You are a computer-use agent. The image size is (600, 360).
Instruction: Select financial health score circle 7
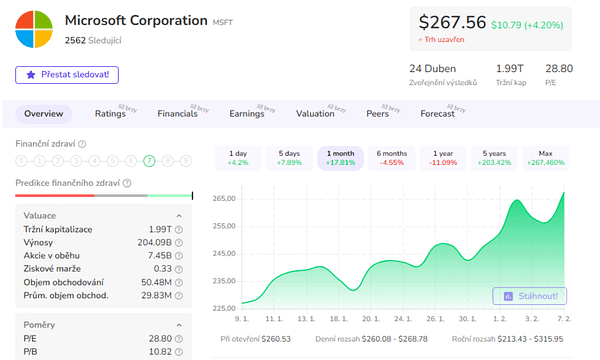tap(149, 161)
